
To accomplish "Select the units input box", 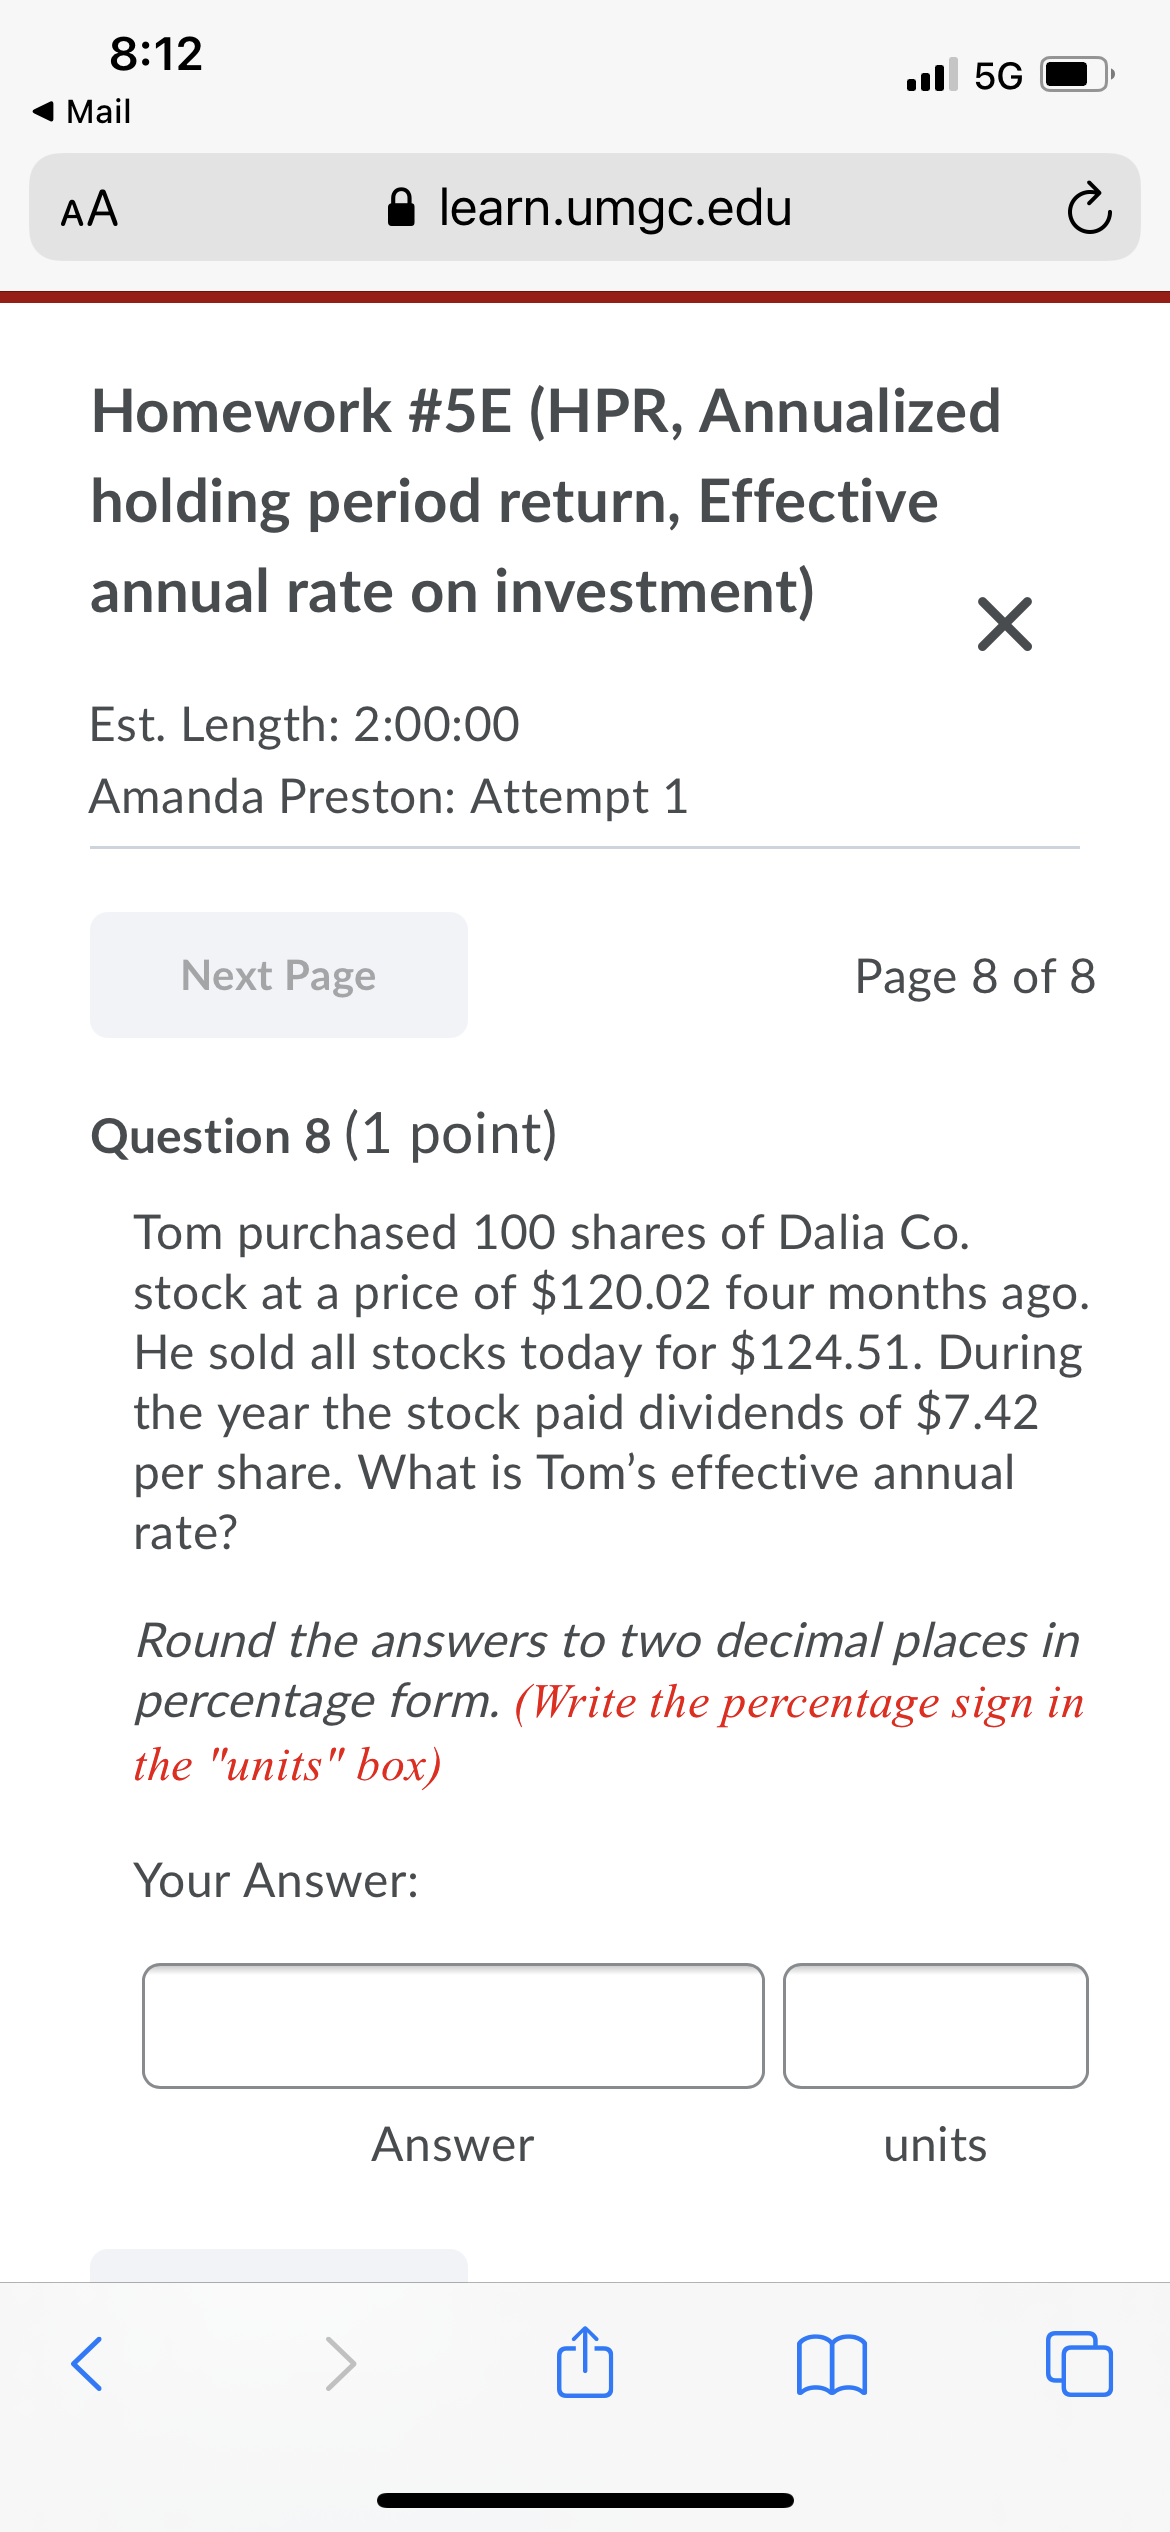I will [x=936, y=2026].
